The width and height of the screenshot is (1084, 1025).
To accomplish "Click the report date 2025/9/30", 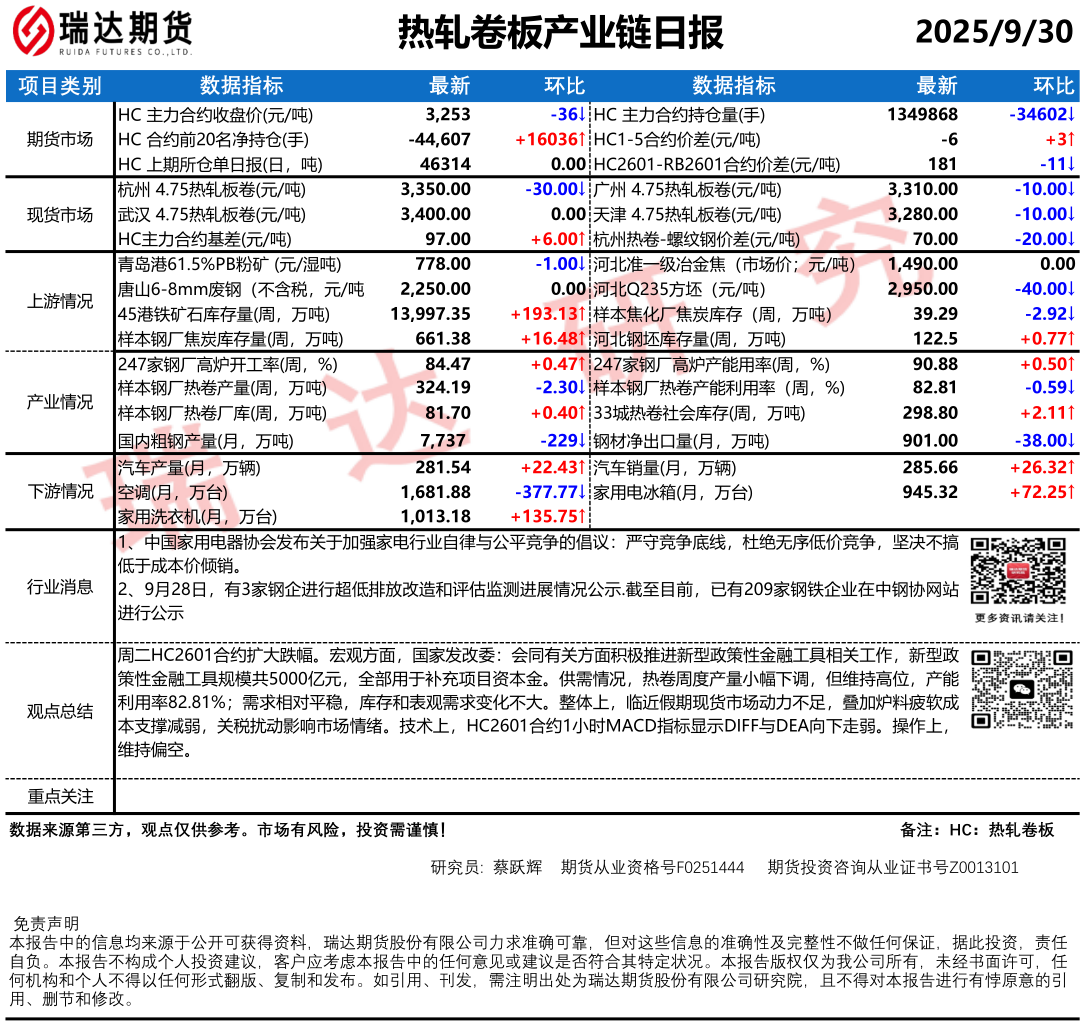I will click(993, 33).
